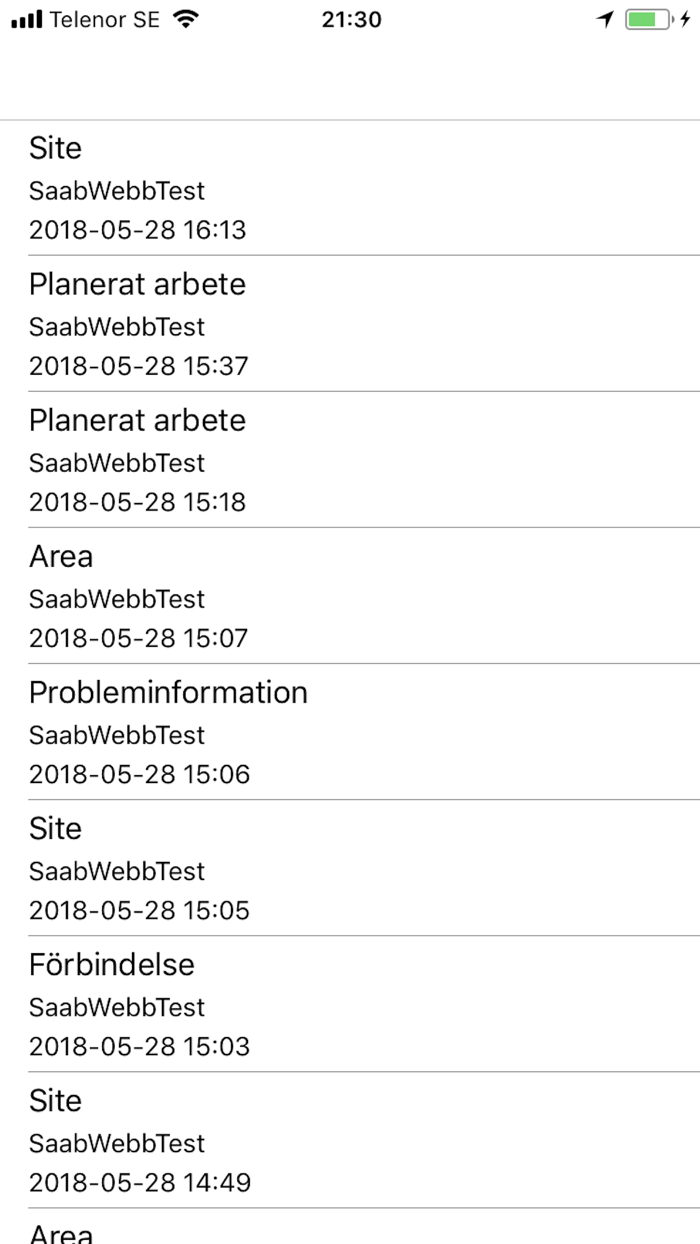Tap the Telenor SE carrier label
This screenshot has height=1244, width=700.
coord(104,20)
